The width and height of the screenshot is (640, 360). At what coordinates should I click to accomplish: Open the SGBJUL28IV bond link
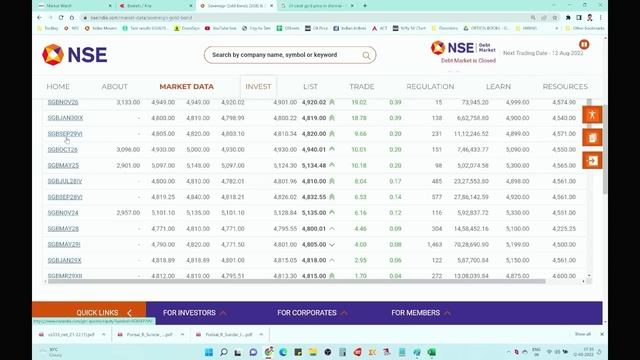[x=65, y=181]
